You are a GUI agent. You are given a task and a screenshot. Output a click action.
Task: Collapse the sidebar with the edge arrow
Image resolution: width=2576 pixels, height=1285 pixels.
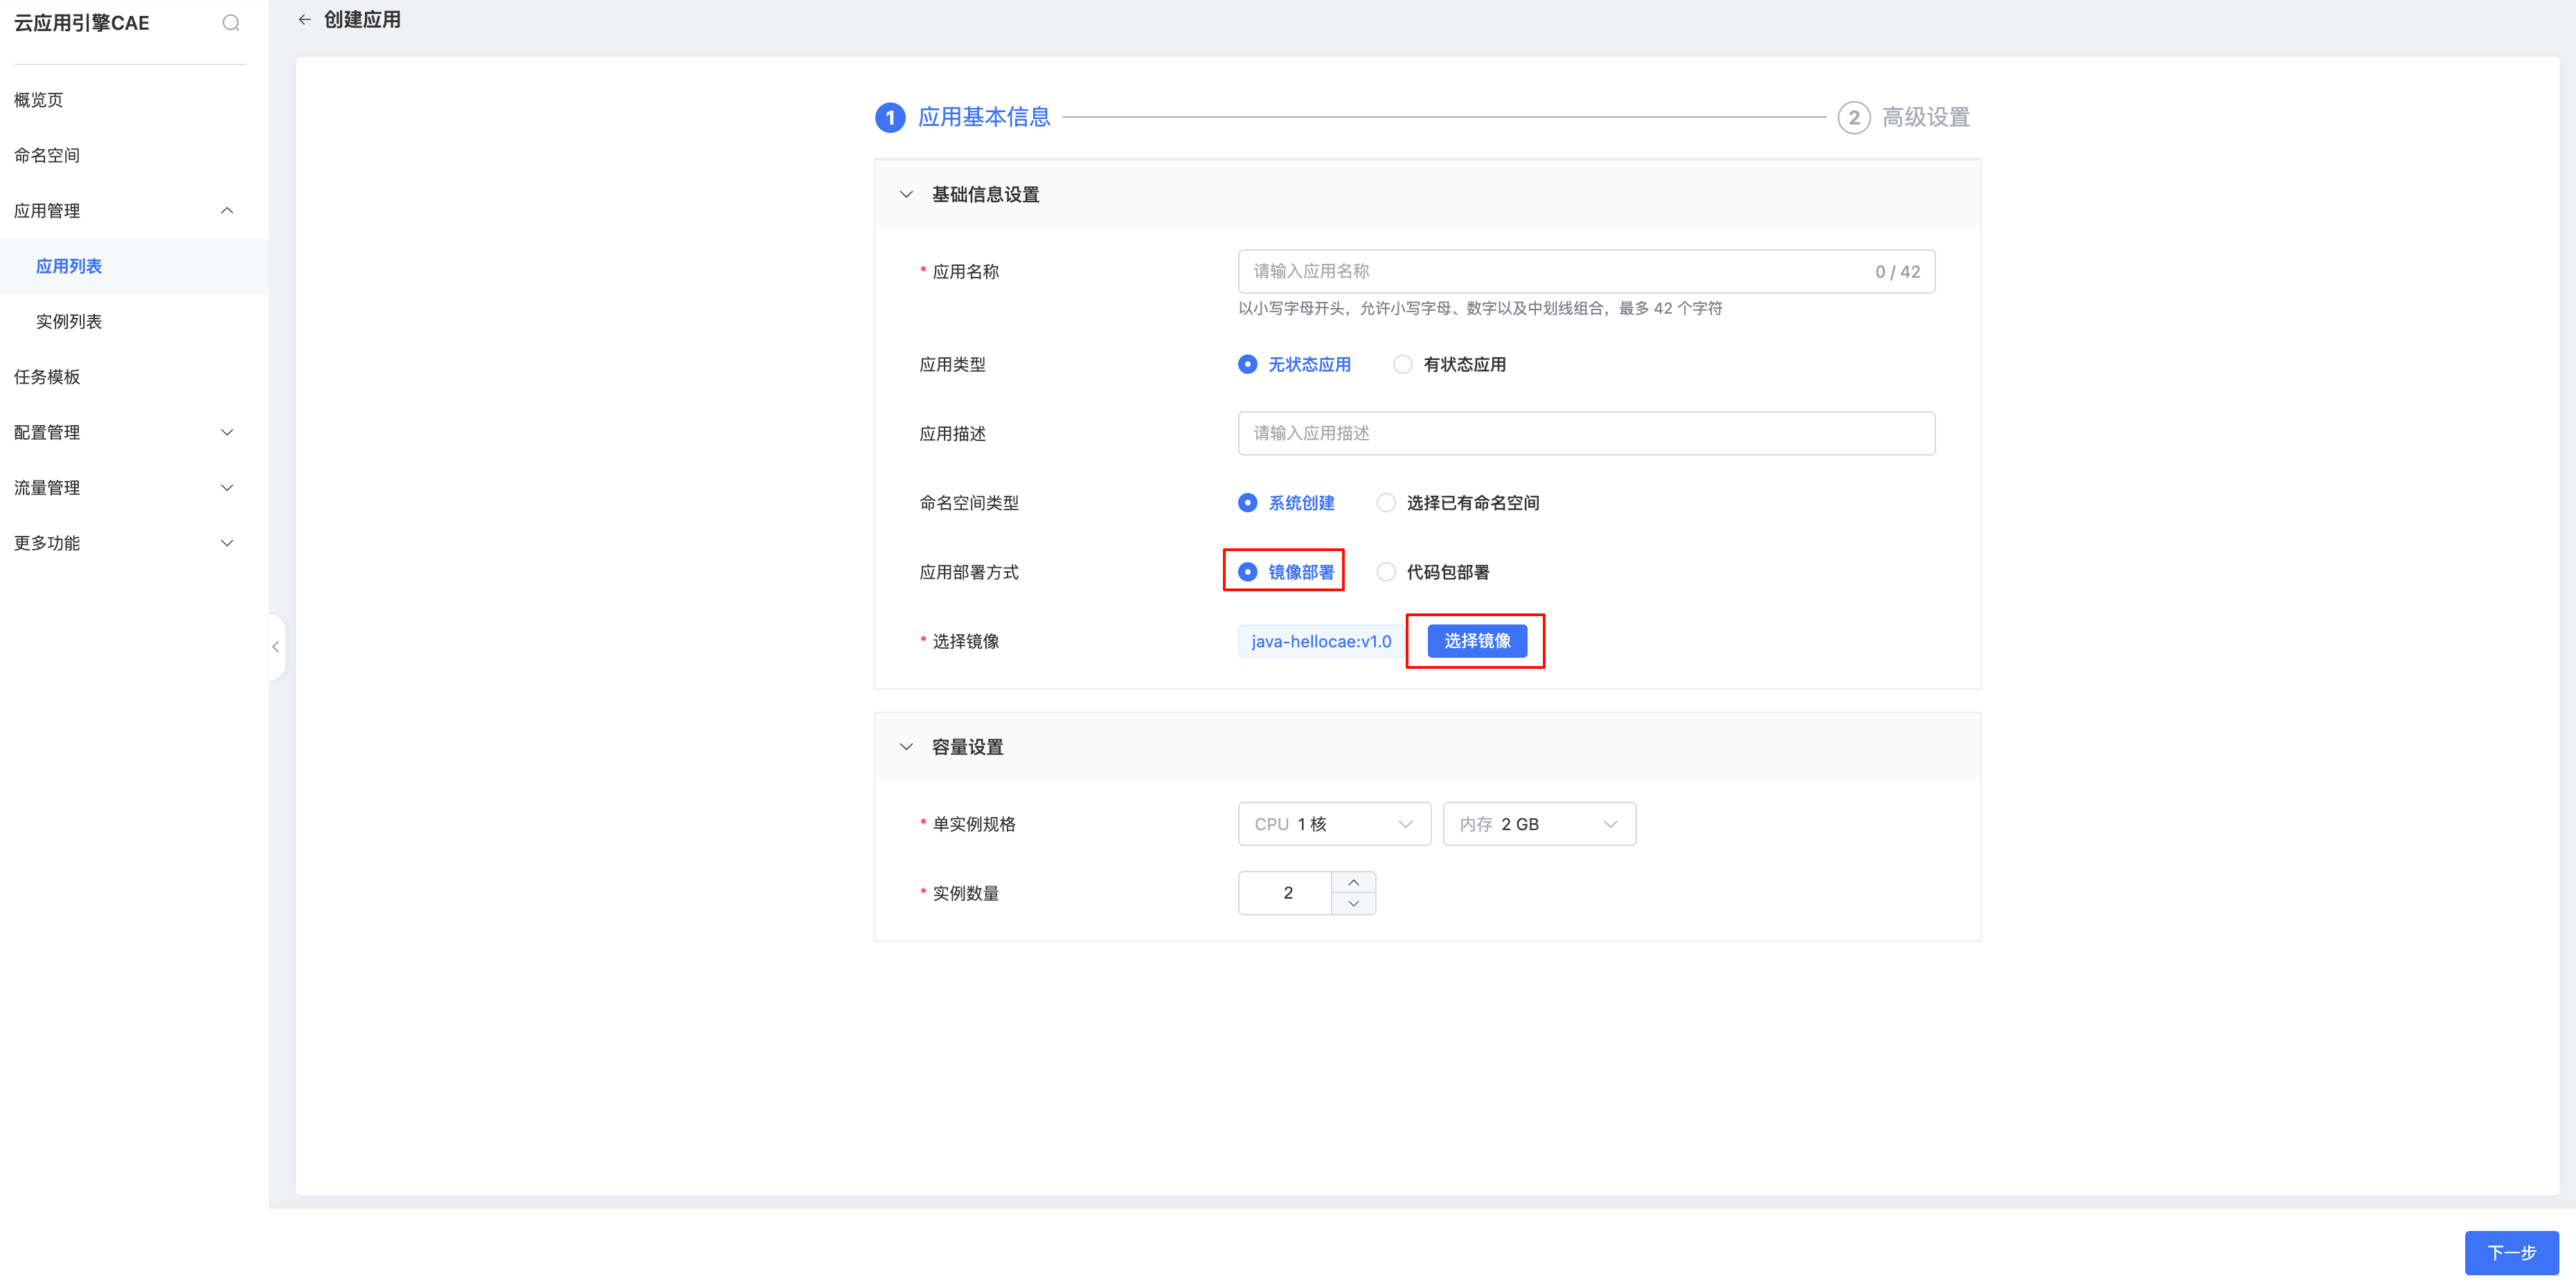[x=276, y=647]
